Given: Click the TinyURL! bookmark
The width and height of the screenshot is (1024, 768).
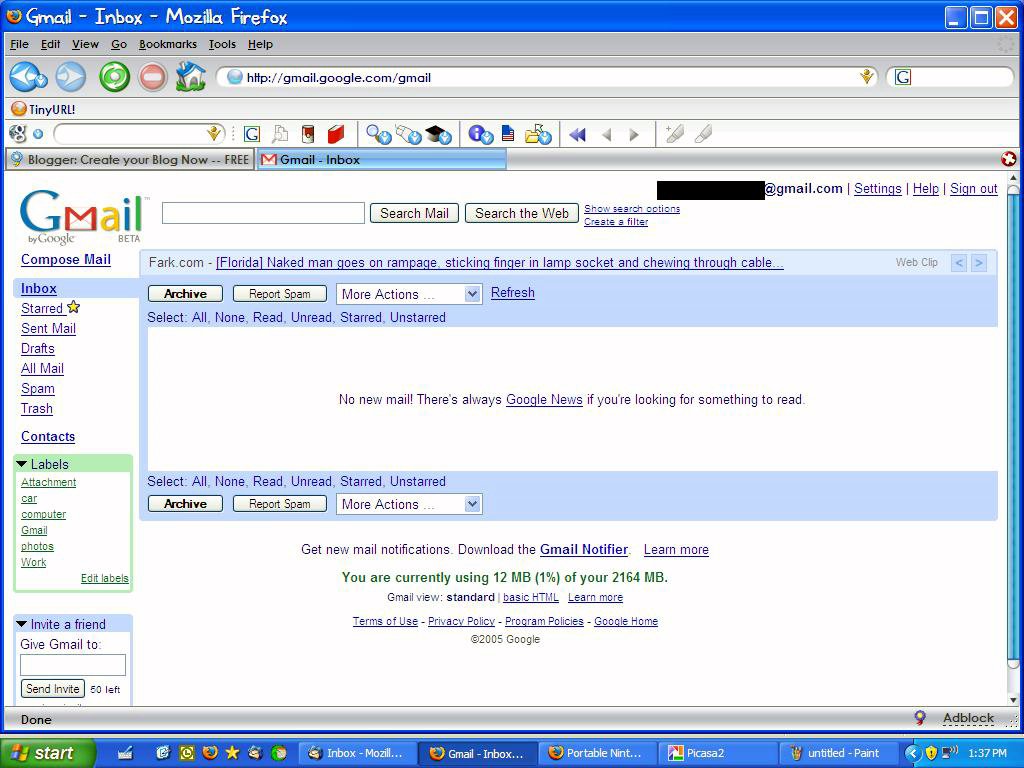Looking at the screenshot, I should point(44,109).
